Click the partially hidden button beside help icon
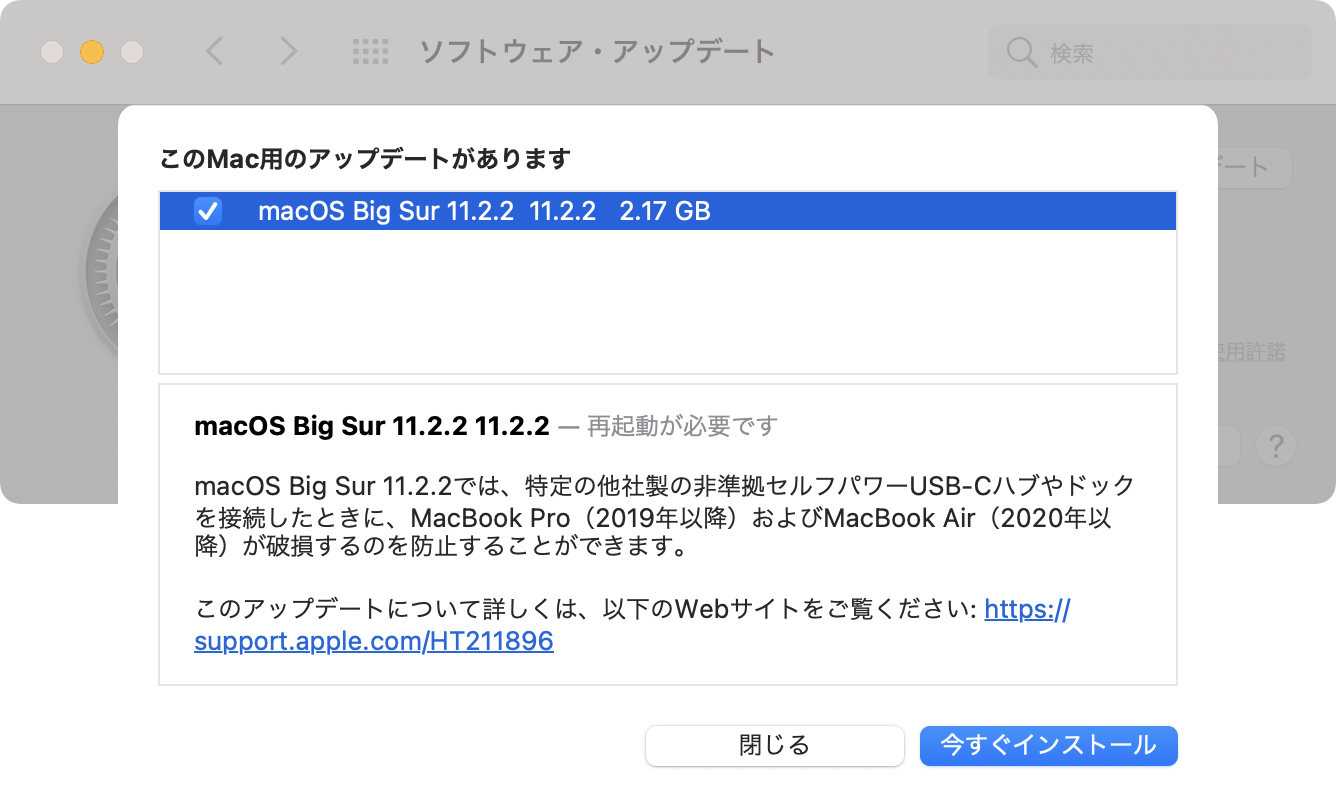This screenshot has width=1336, height=806. (1229, 446)
